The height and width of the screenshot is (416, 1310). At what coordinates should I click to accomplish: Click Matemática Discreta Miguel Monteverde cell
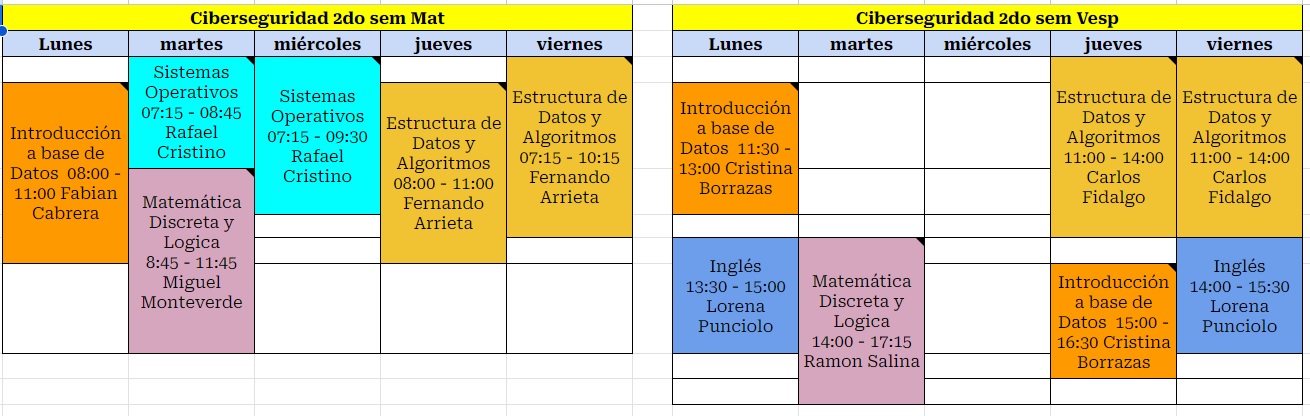[x=191, y=260]
